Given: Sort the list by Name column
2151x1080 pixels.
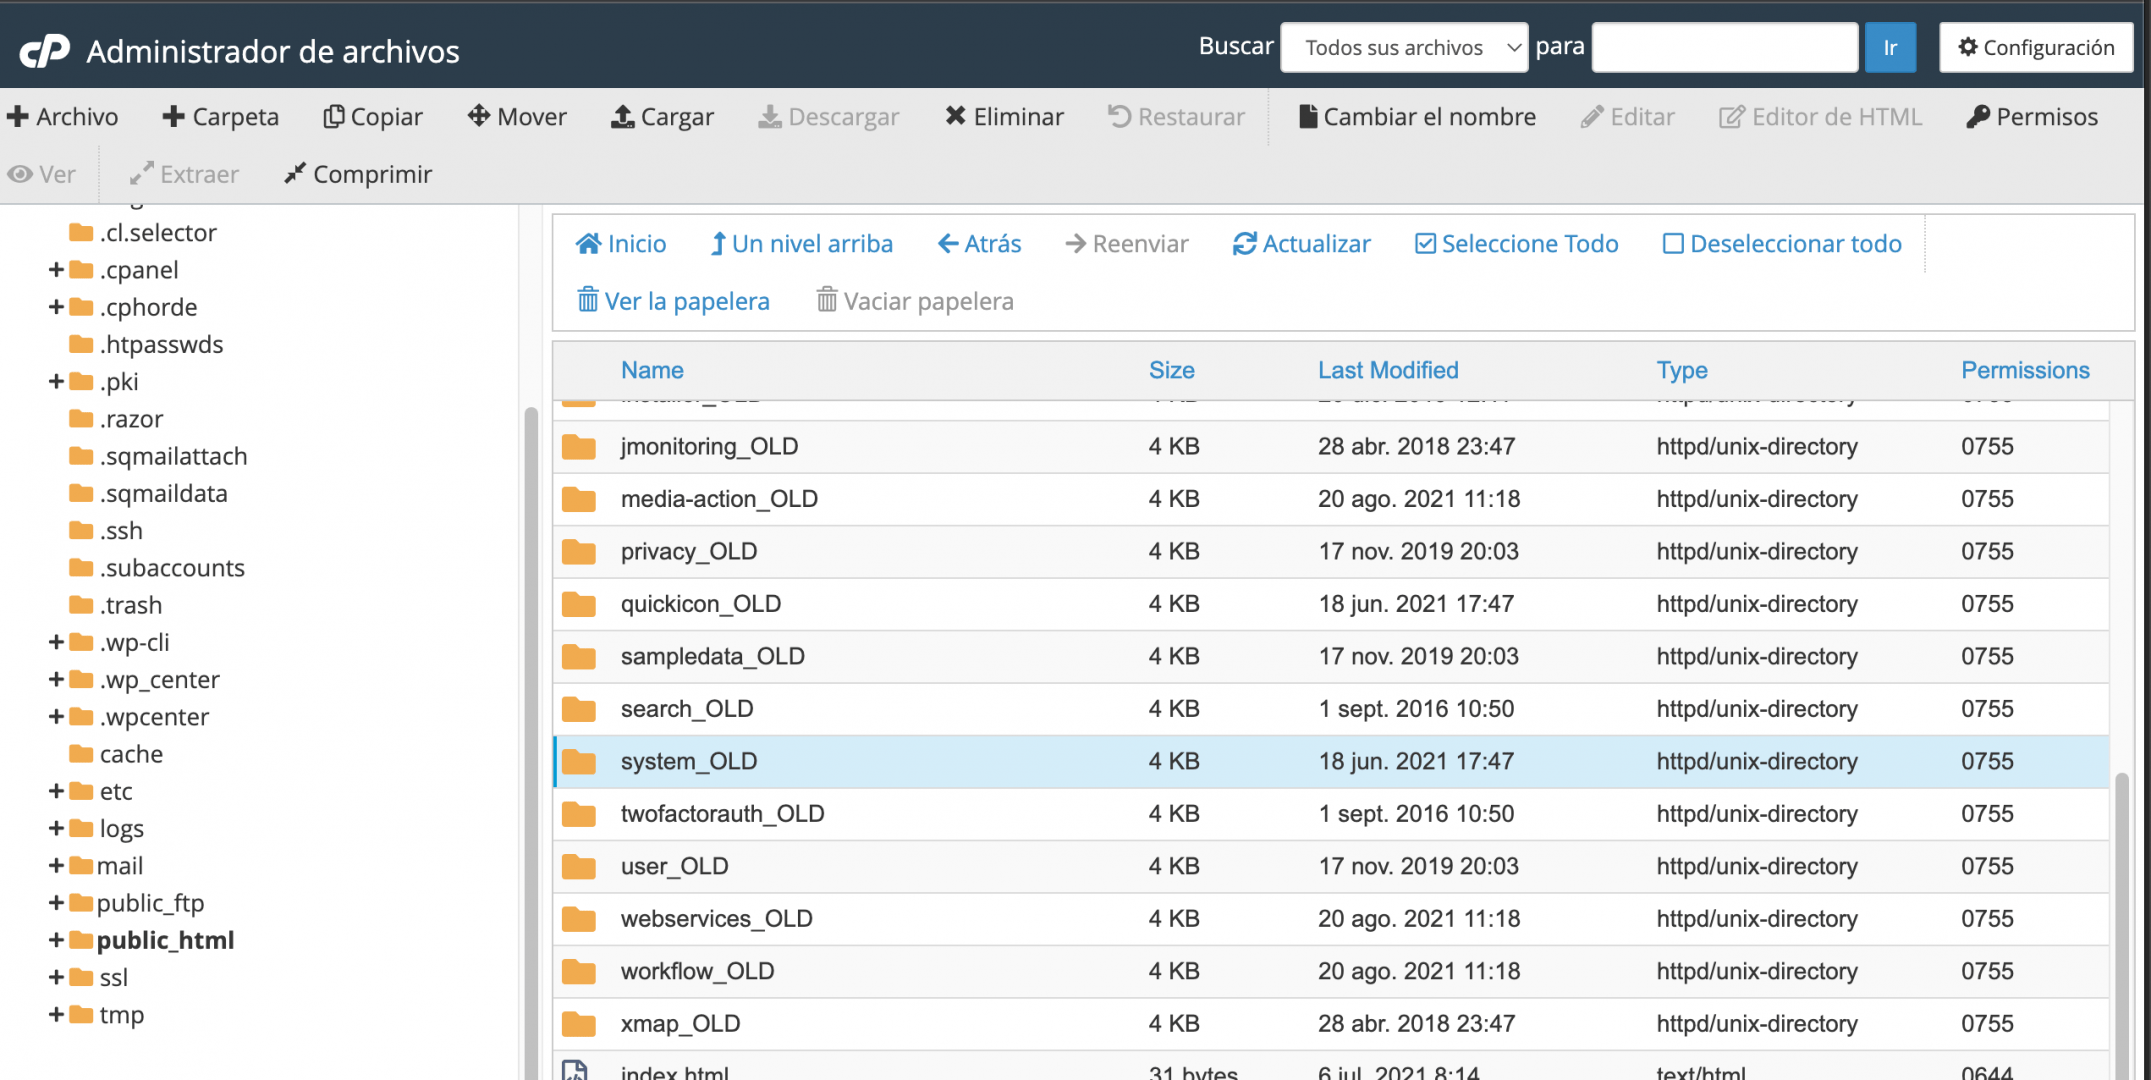Looking at the screenshot, I should pos(652,370).
